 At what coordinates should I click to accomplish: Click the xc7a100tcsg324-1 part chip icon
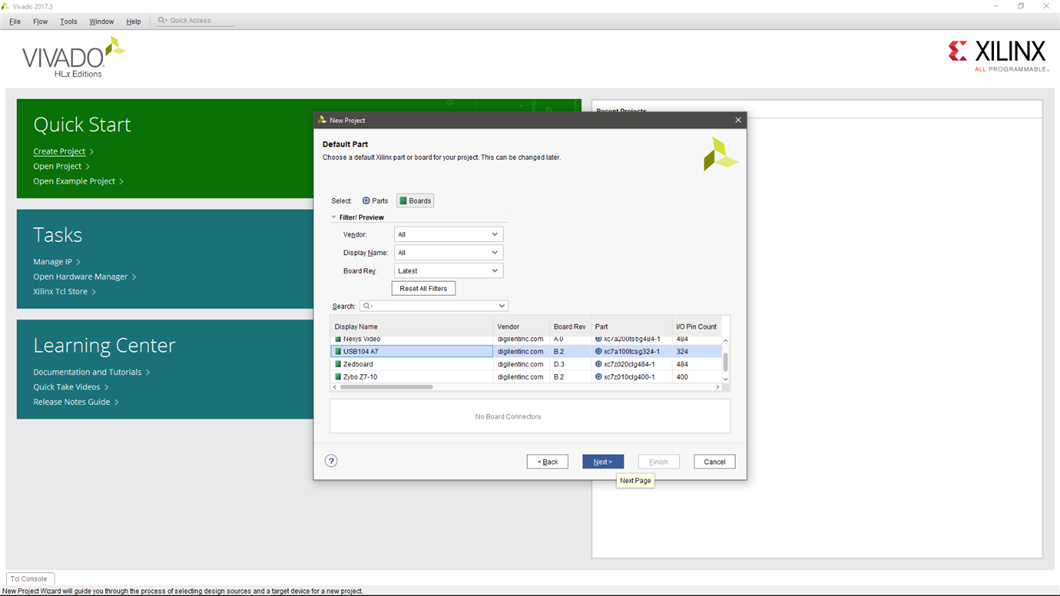point(598,352)
